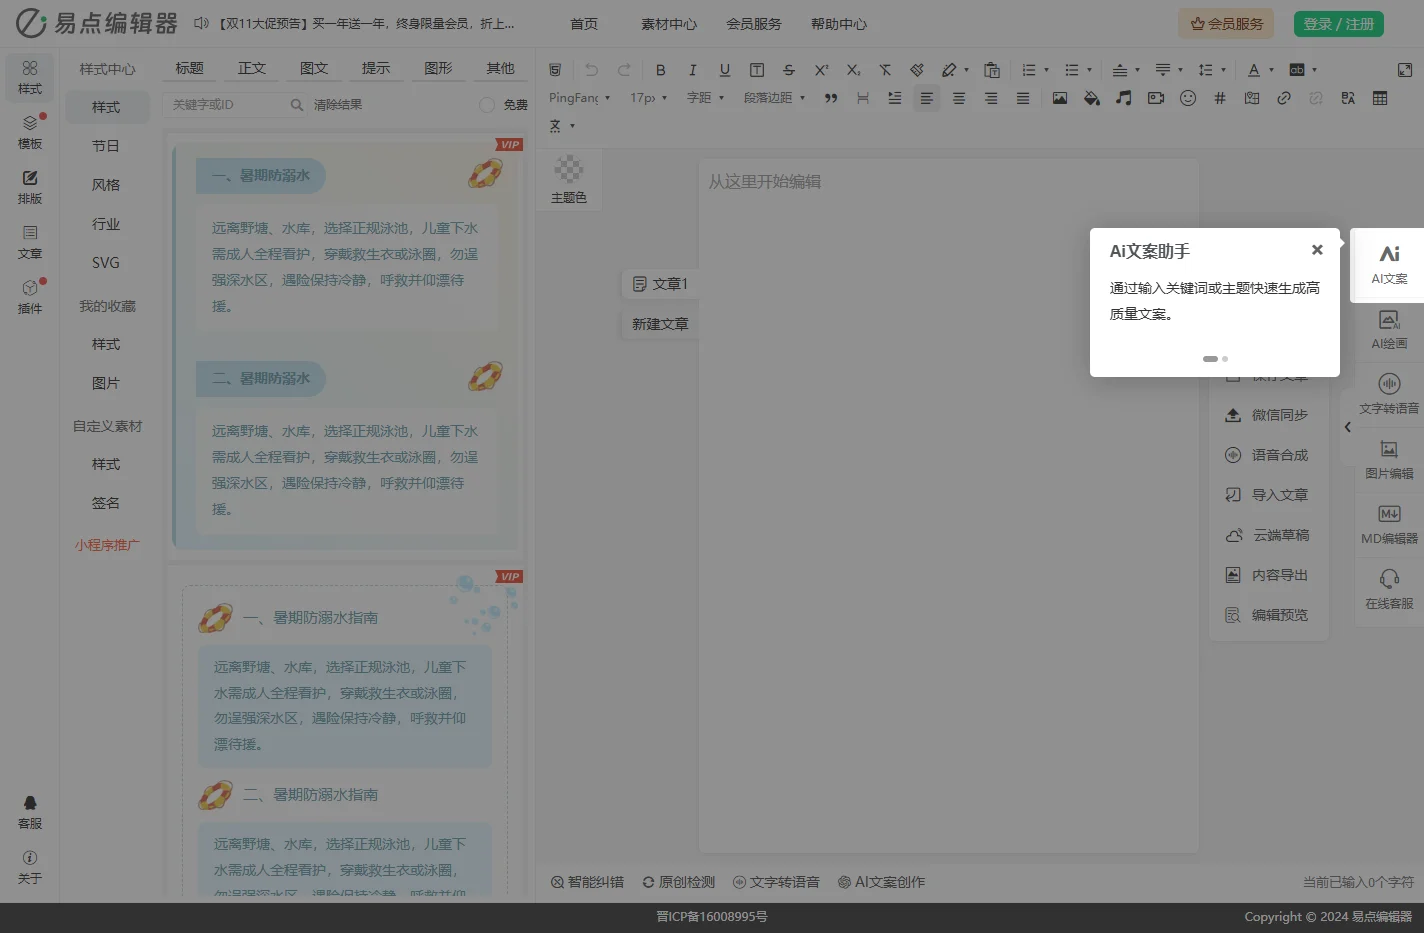Open the emoji picker
Image resolution: width=1424 pixels, height=933 pixels.
pyautogui.click(x=1188, y=98)
